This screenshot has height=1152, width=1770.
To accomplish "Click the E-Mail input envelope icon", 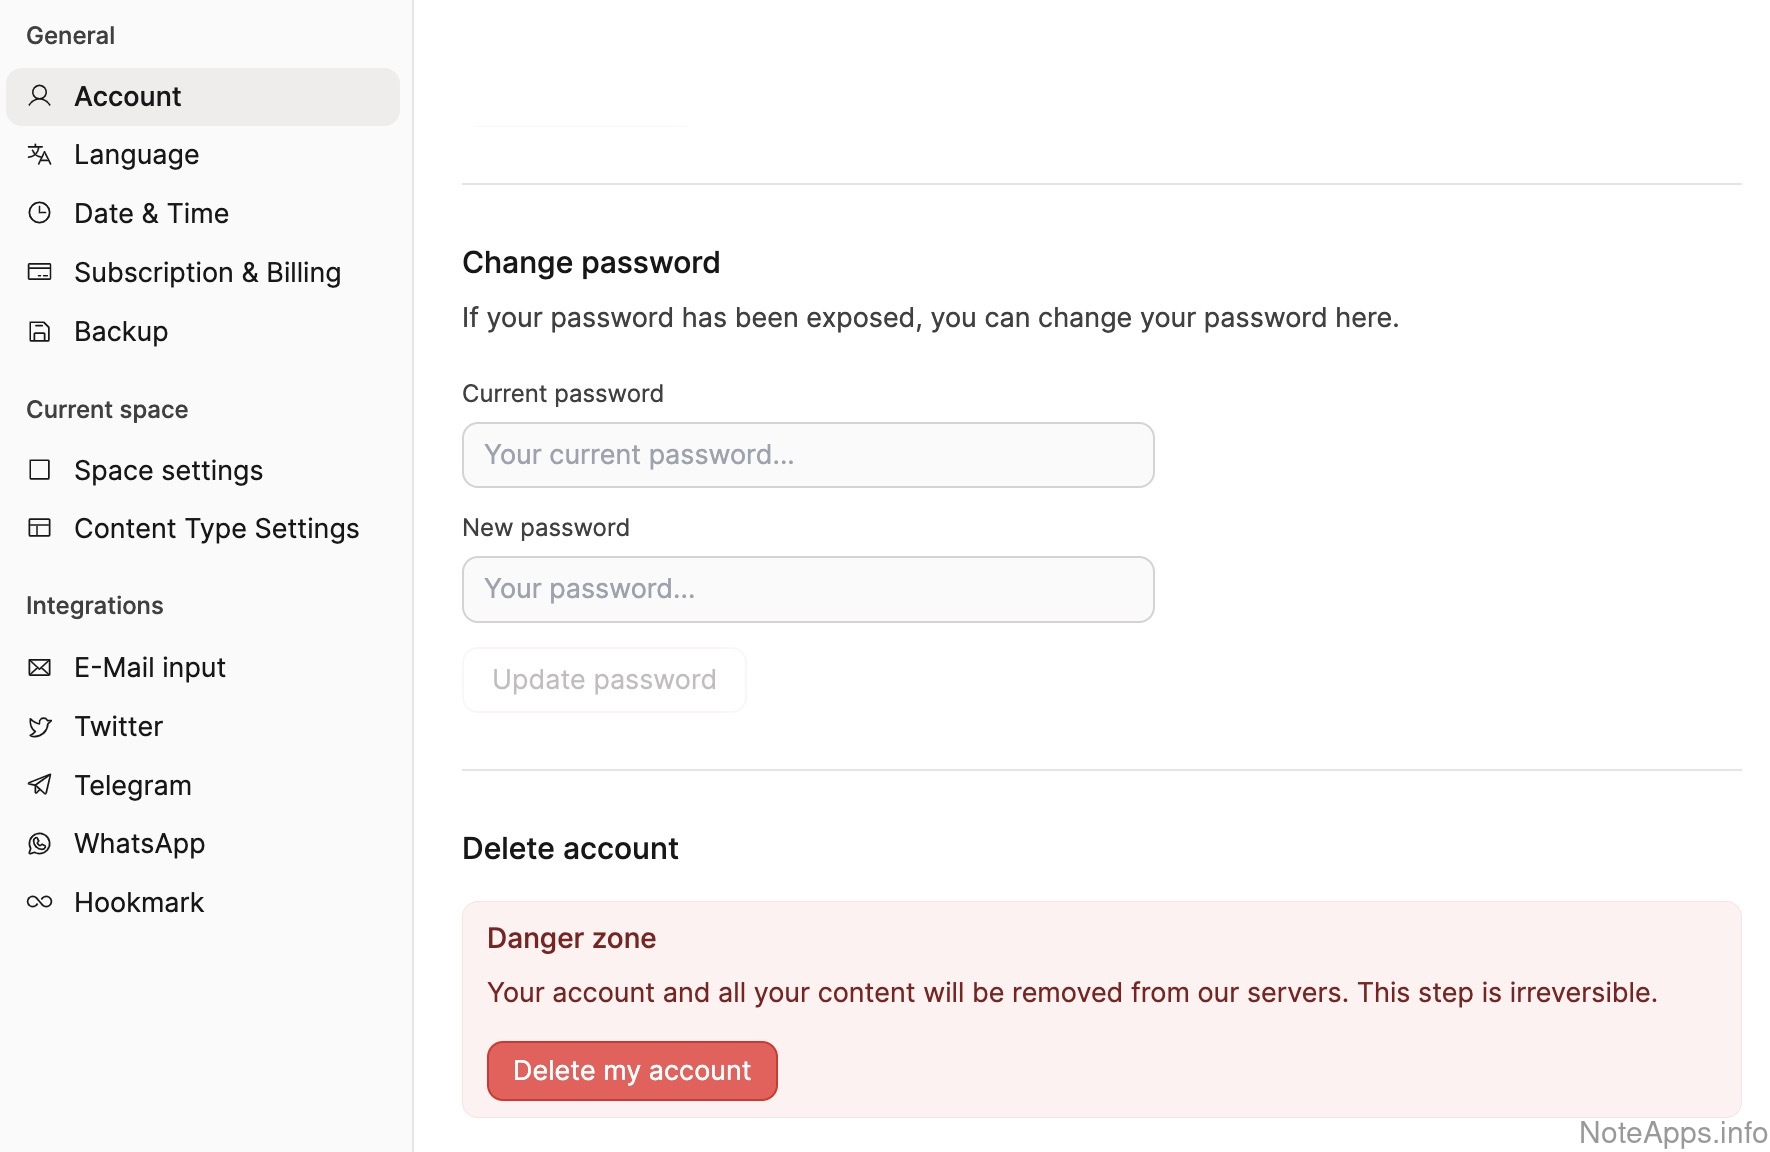I will tap(40, 667).
